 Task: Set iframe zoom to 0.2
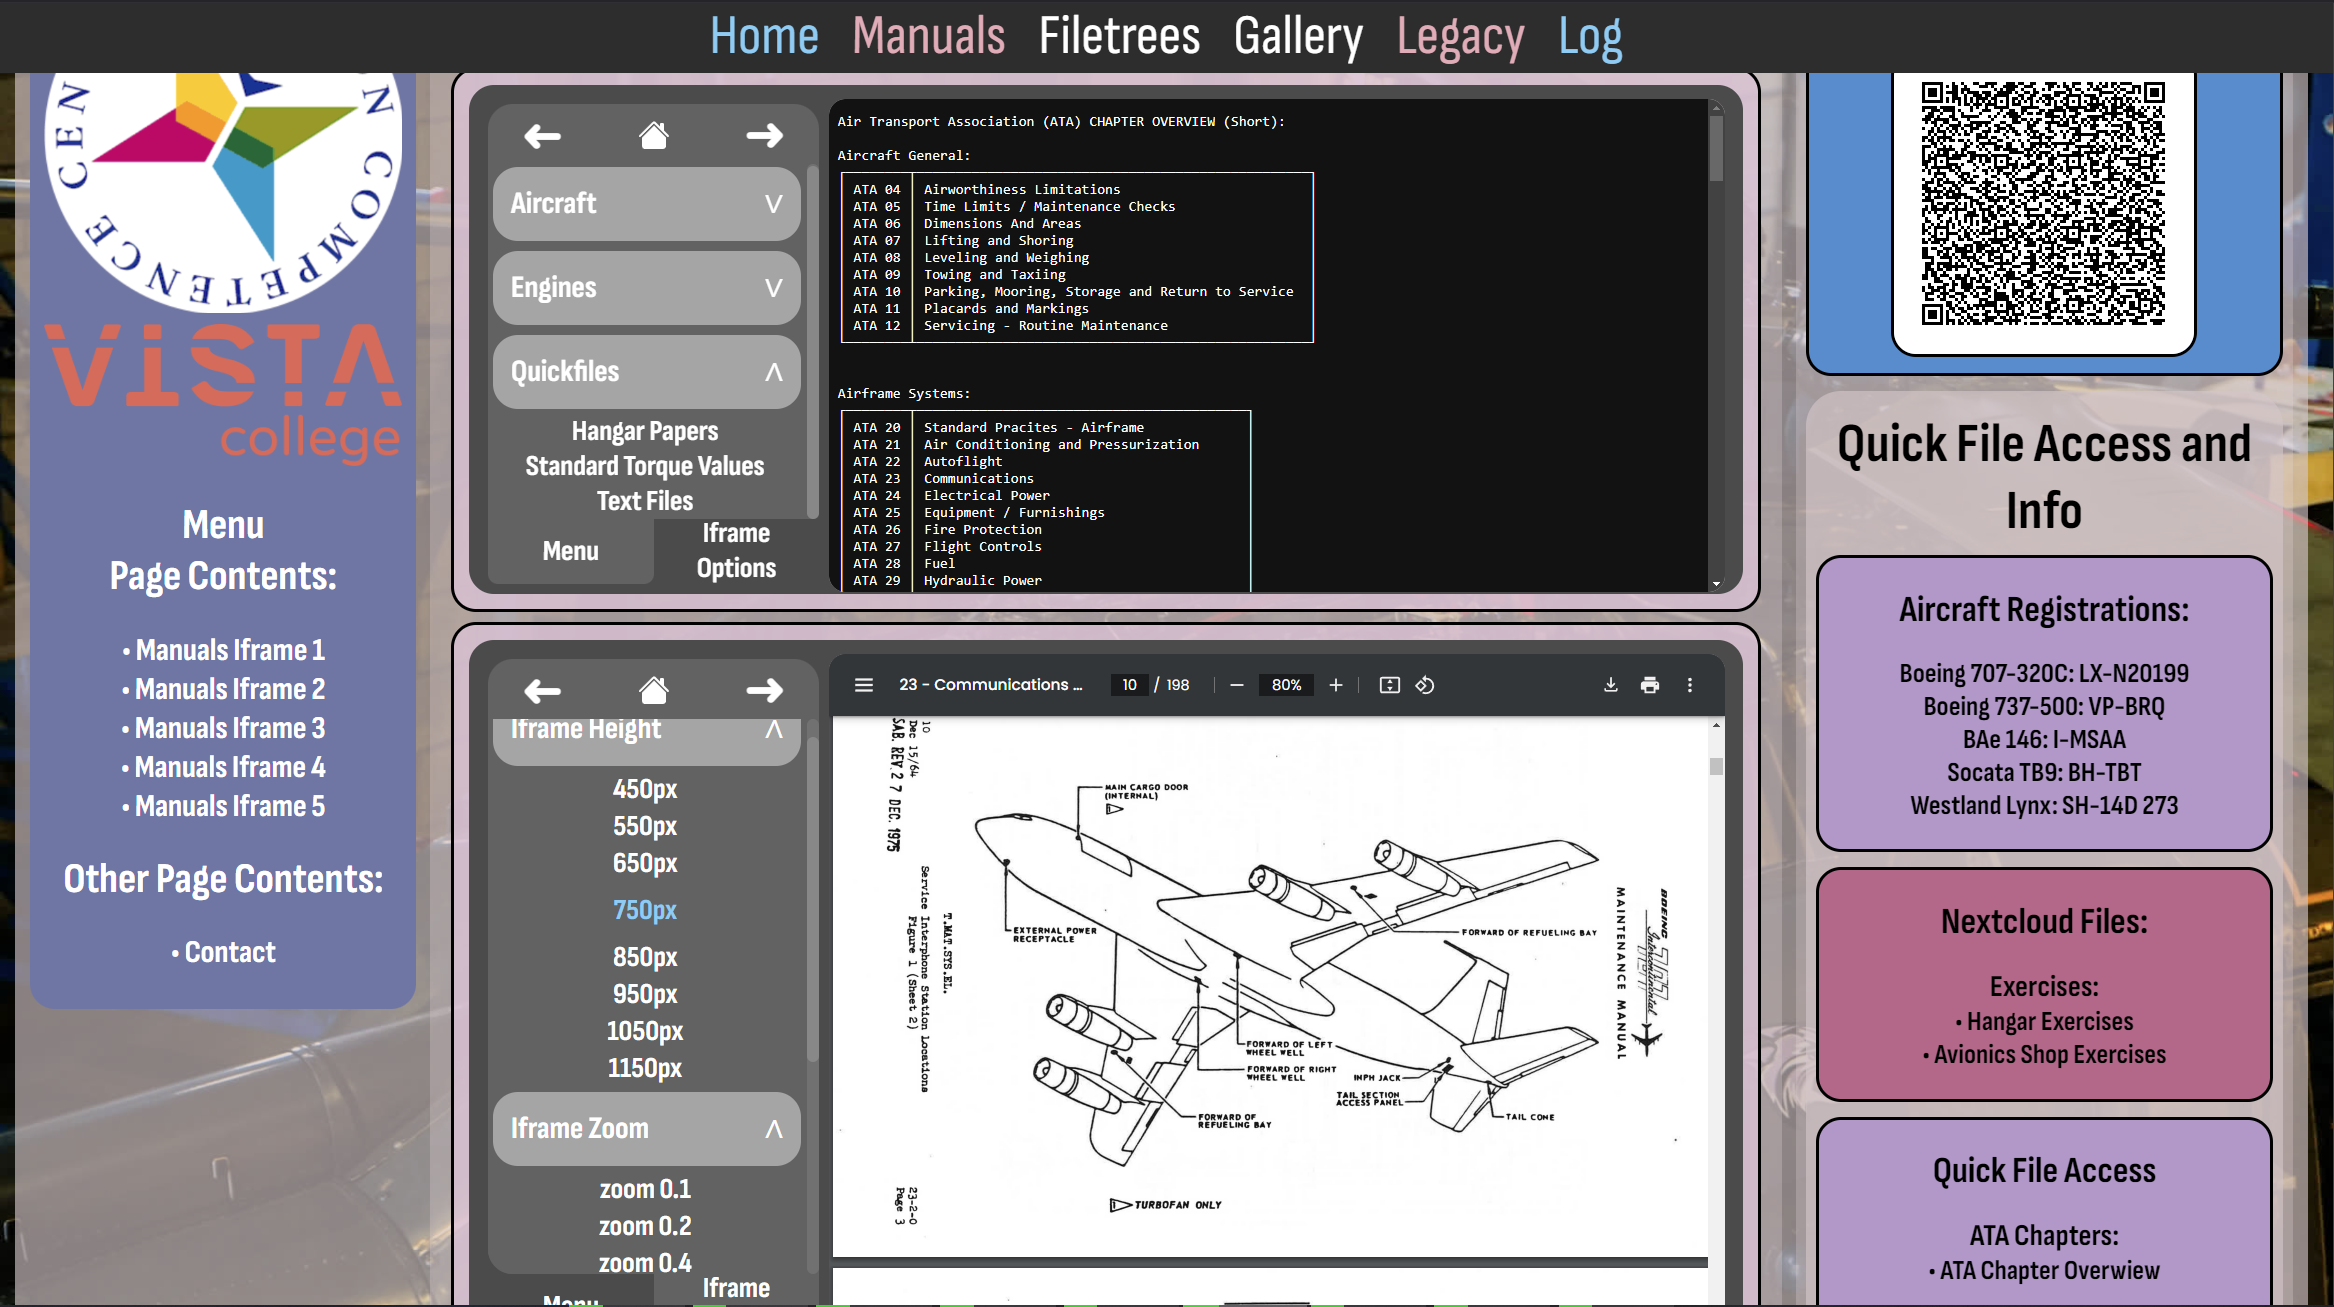click(645, 1226)
